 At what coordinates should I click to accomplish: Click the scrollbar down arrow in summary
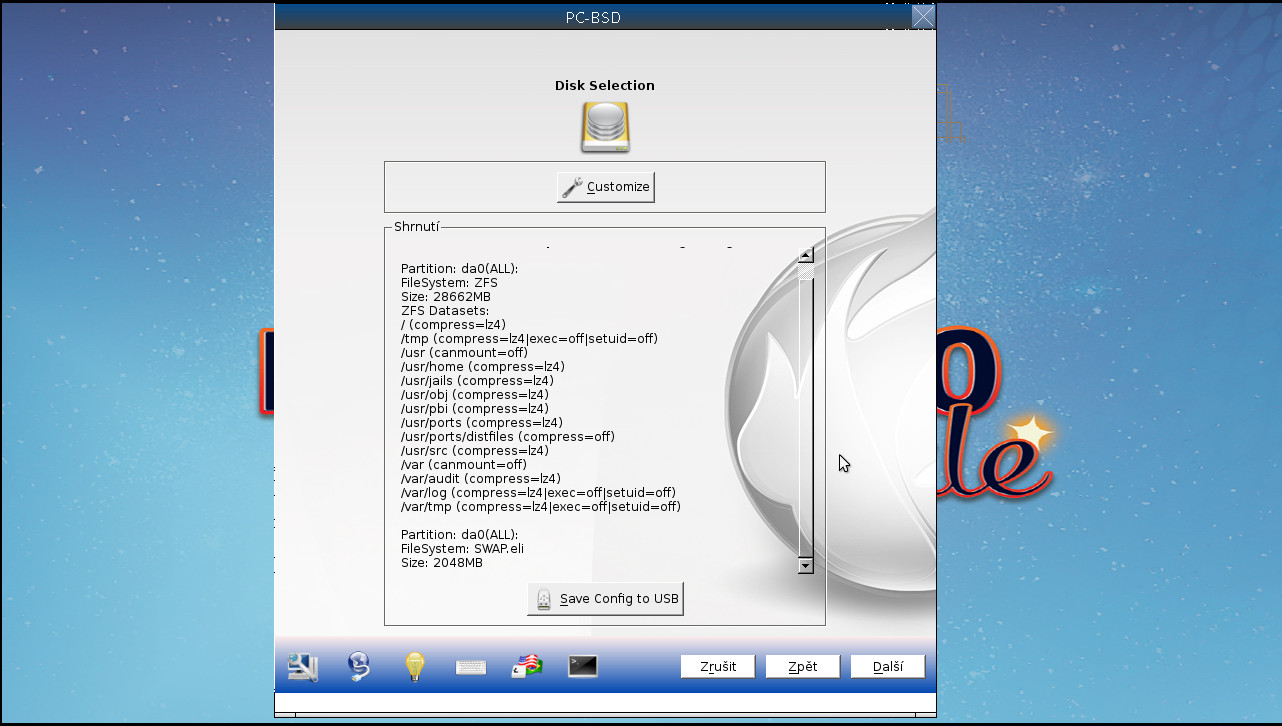(x=805, y=565)
